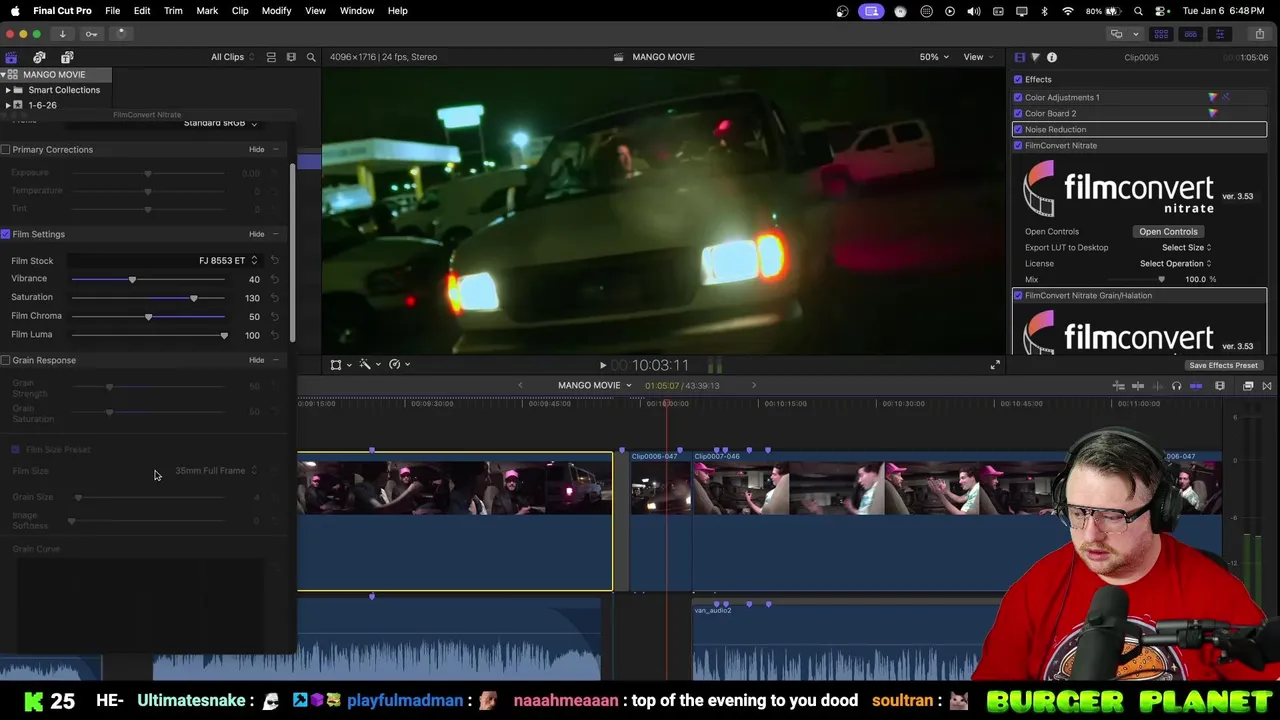Screen dimensions: 1280x720
Task: Click the viewer fullscreen arrows icon
Action: tap(995, 365)
